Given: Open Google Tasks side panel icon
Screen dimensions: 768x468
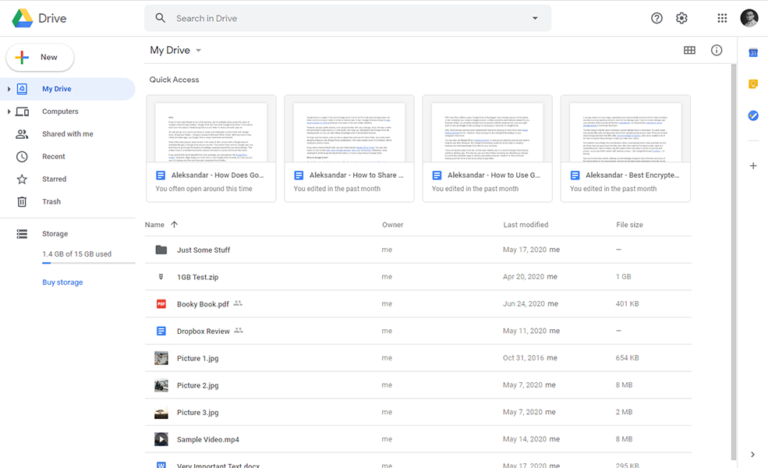Looking at the screenshot, I should click(753, 116).
